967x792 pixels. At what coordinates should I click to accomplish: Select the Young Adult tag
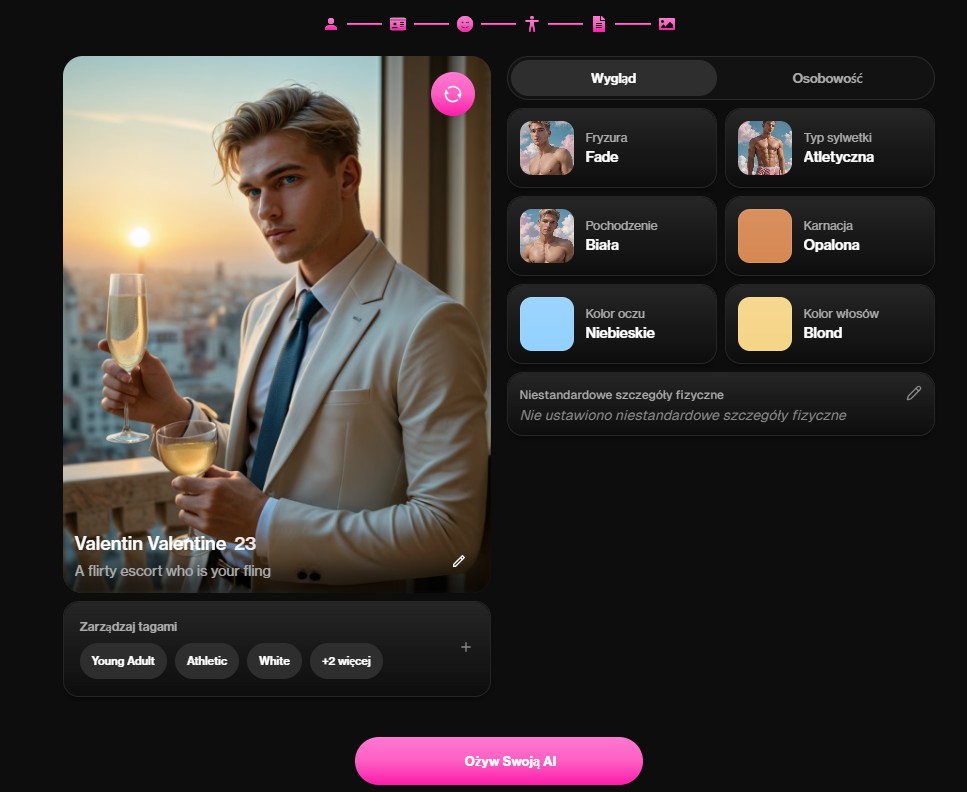[123, 661]
